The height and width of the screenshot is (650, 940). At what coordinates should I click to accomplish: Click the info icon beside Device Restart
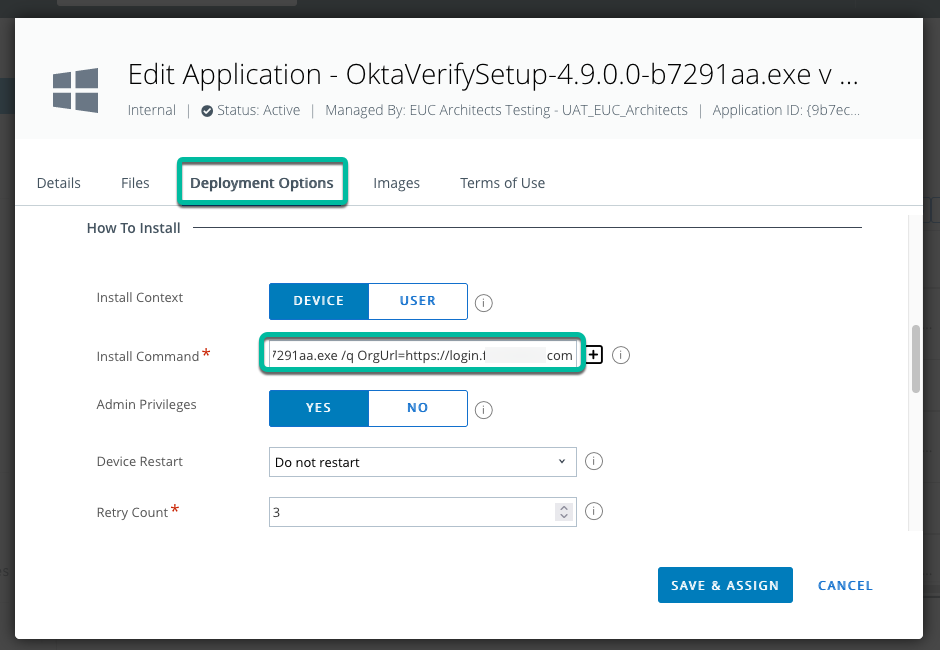coord(593,462)
